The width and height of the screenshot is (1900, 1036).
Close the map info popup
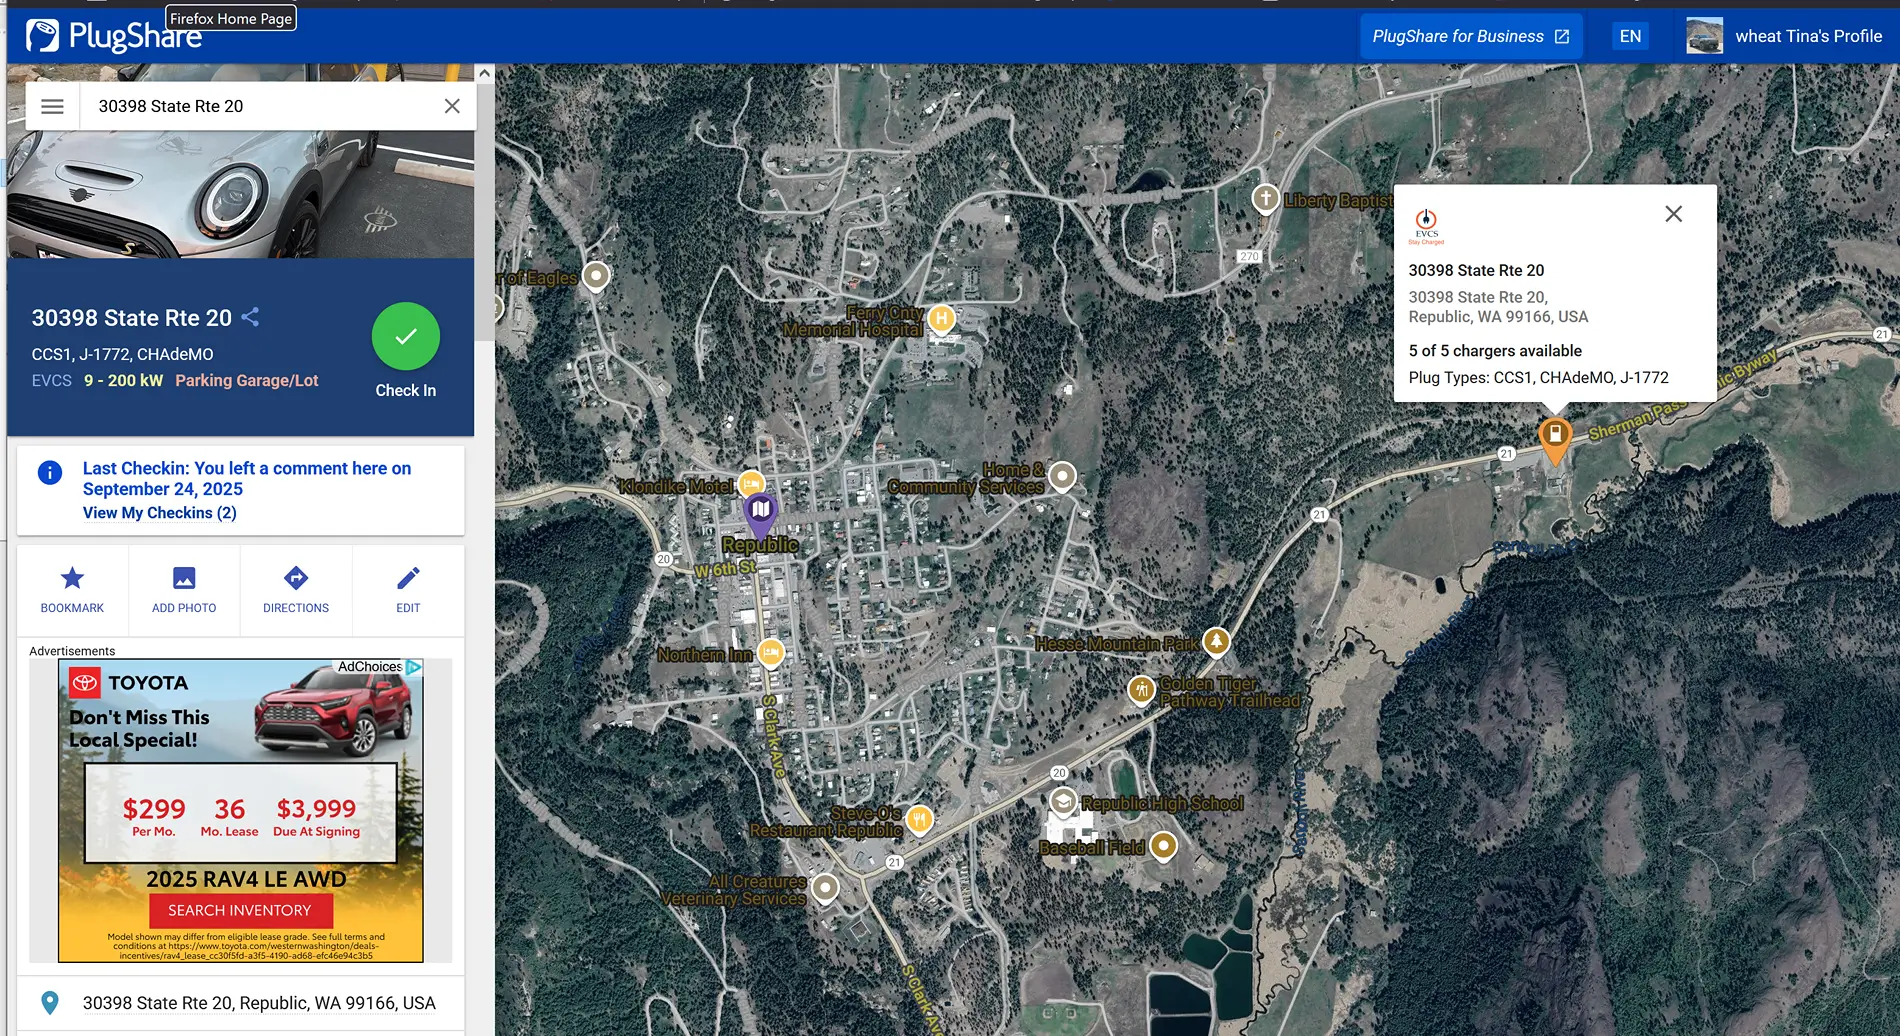(x=1674, y=214)
